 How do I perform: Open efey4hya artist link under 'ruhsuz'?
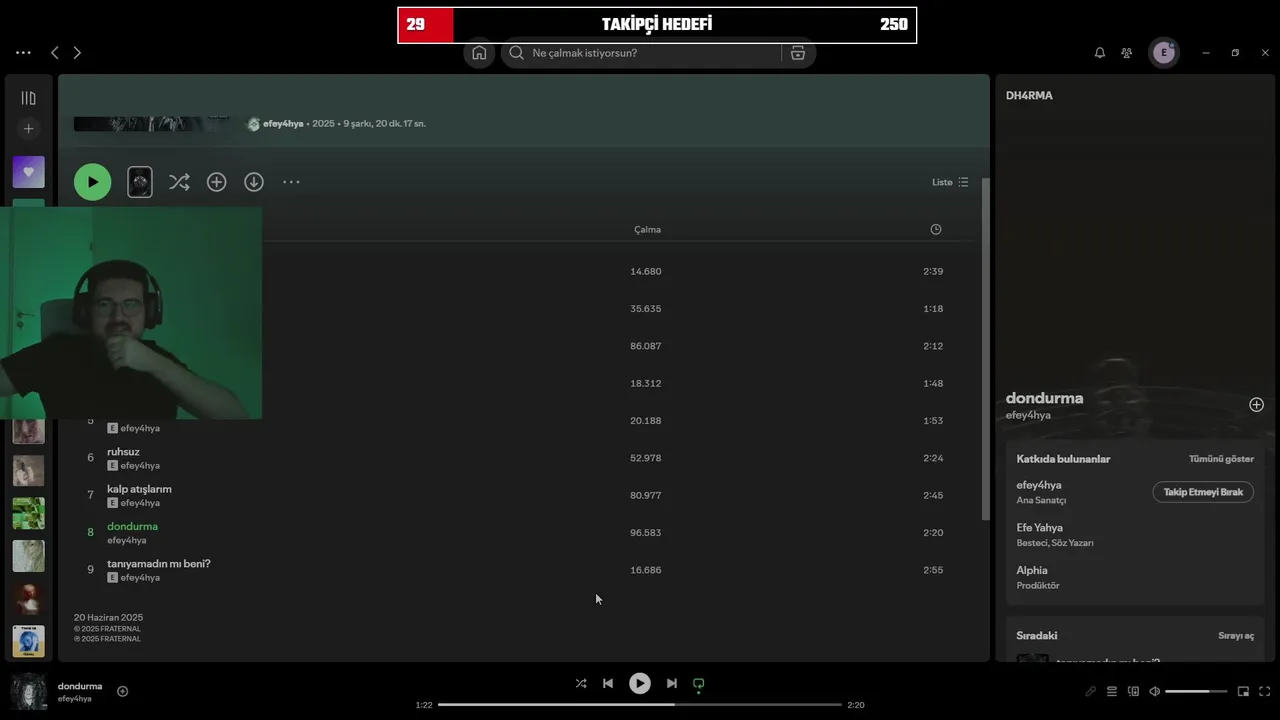pyautogui.click(x=140, y=466)
